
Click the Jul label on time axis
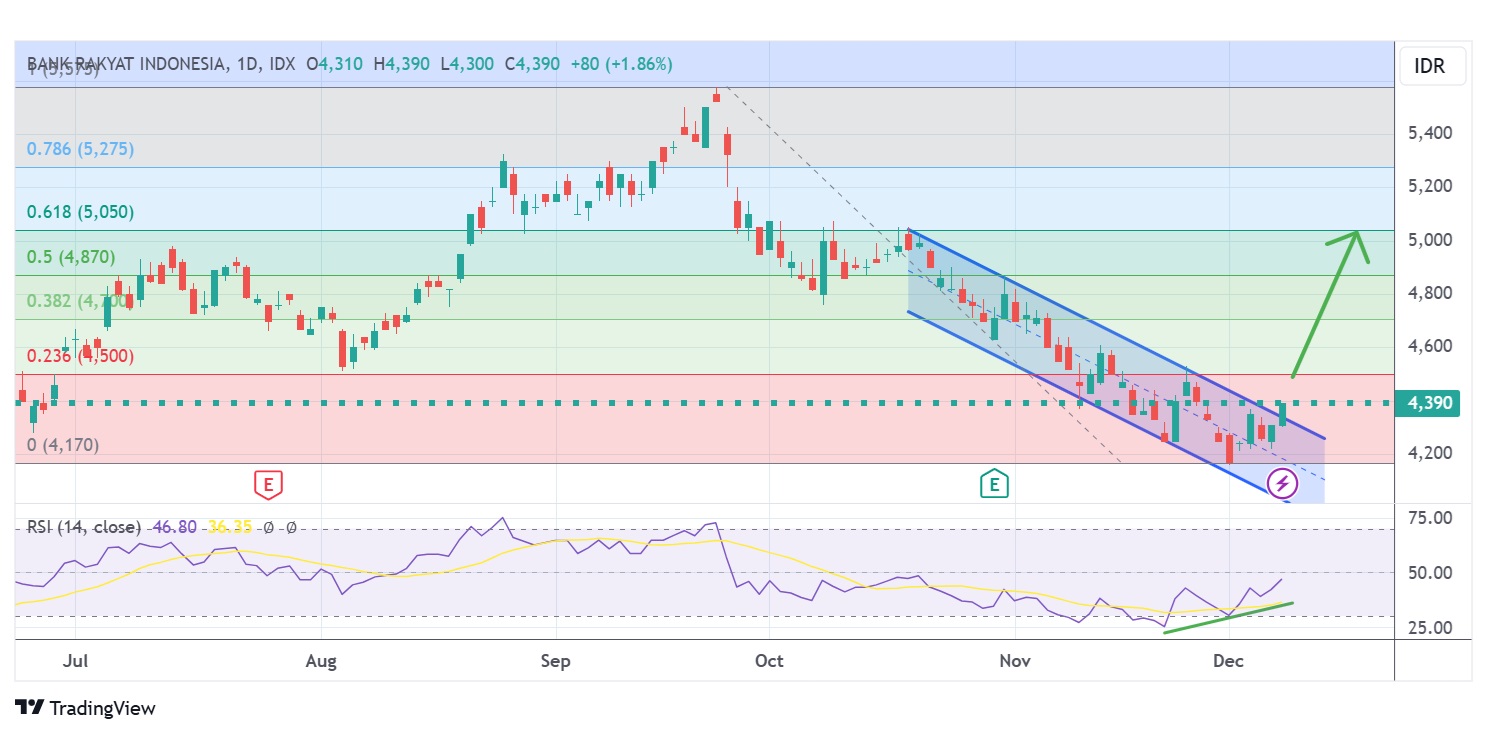[x=75, y=661]
